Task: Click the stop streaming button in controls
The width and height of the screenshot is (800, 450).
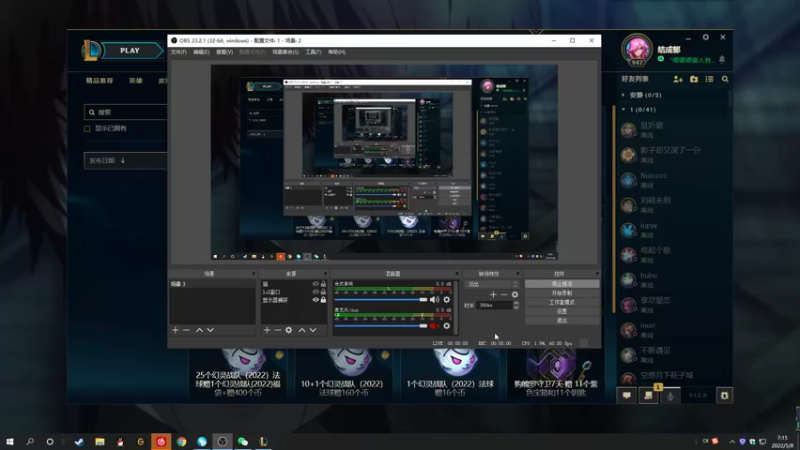Action: pyautogui.click(x=562, y=284)
